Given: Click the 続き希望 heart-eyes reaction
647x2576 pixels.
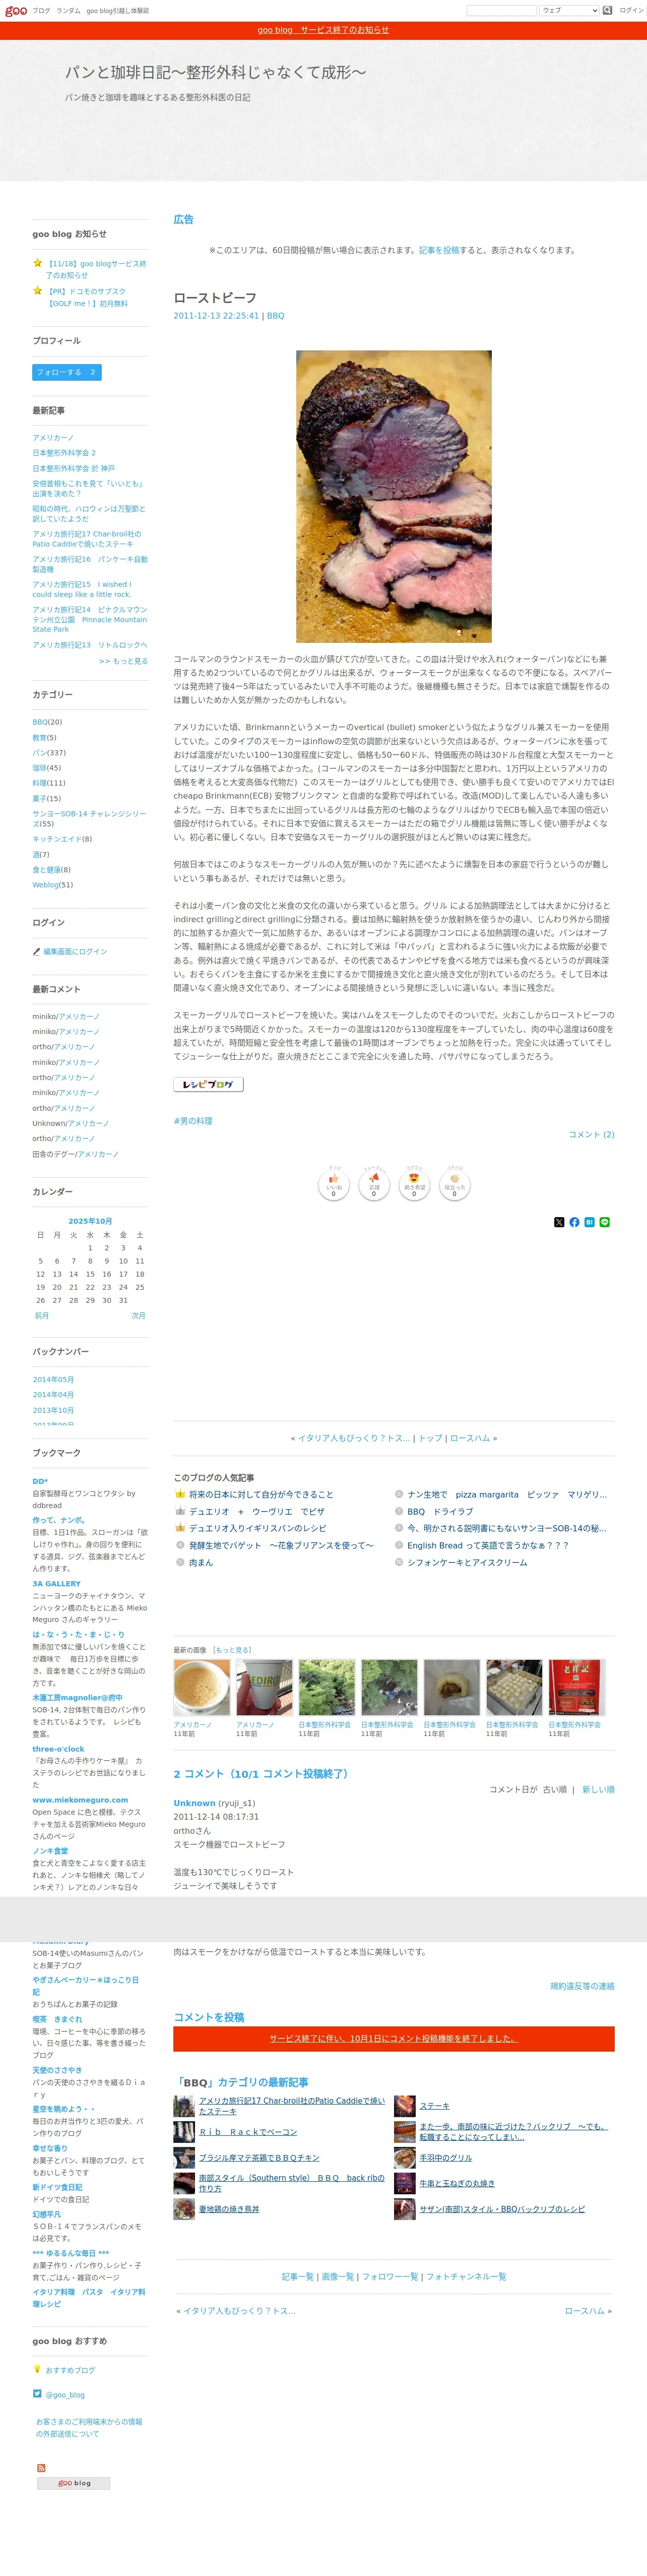Looking at the screenshot, I should pos(414,1185).
